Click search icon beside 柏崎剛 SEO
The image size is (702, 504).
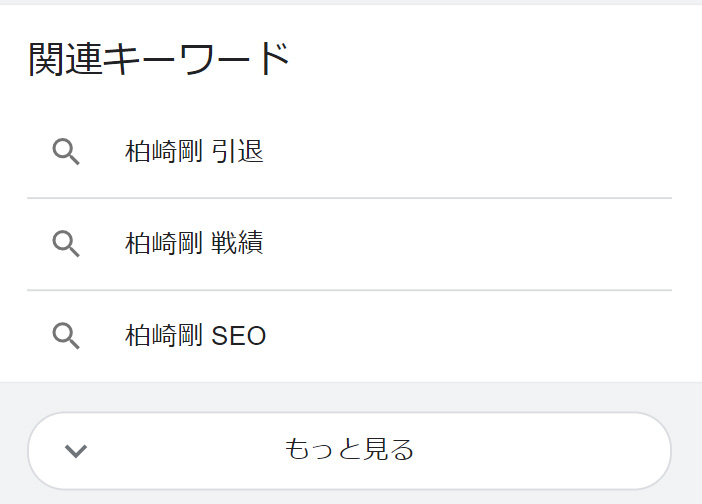click(x=66, y=336)
